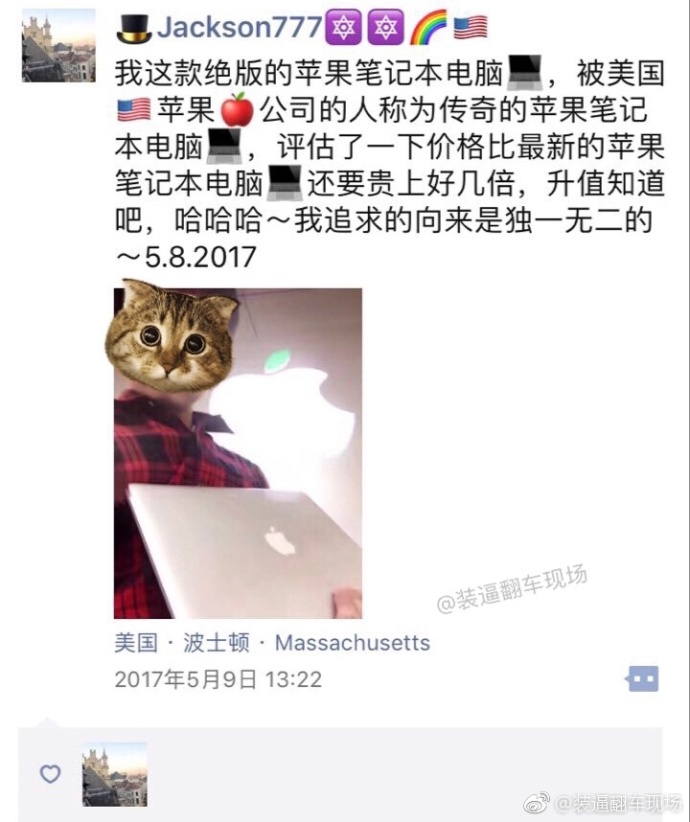Click the cat face sticker on the photo
The image size is (690, 822).
(172, 336)
